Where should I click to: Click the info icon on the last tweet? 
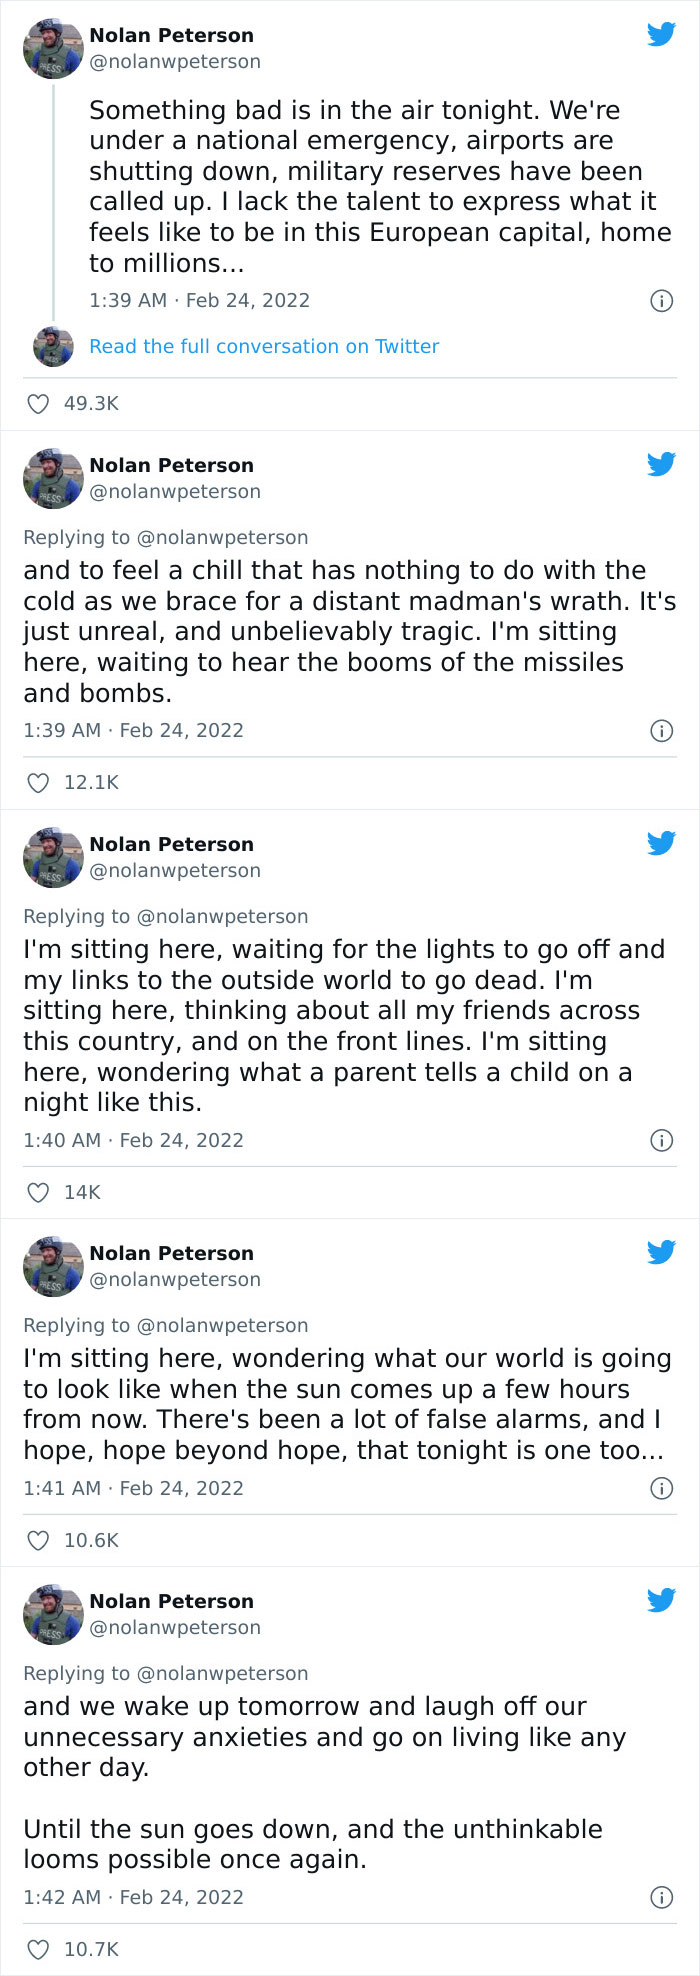click(662, 1895)
